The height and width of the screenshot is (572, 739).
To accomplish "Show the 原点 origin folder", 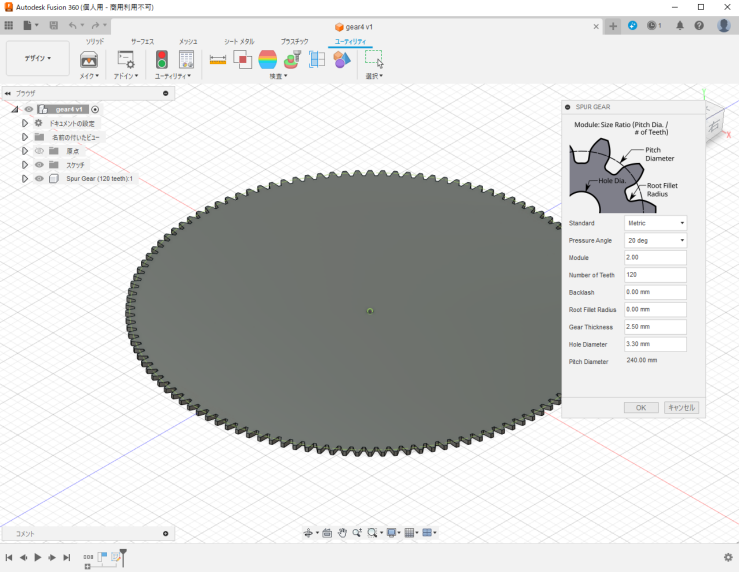I will click(39, 151).
